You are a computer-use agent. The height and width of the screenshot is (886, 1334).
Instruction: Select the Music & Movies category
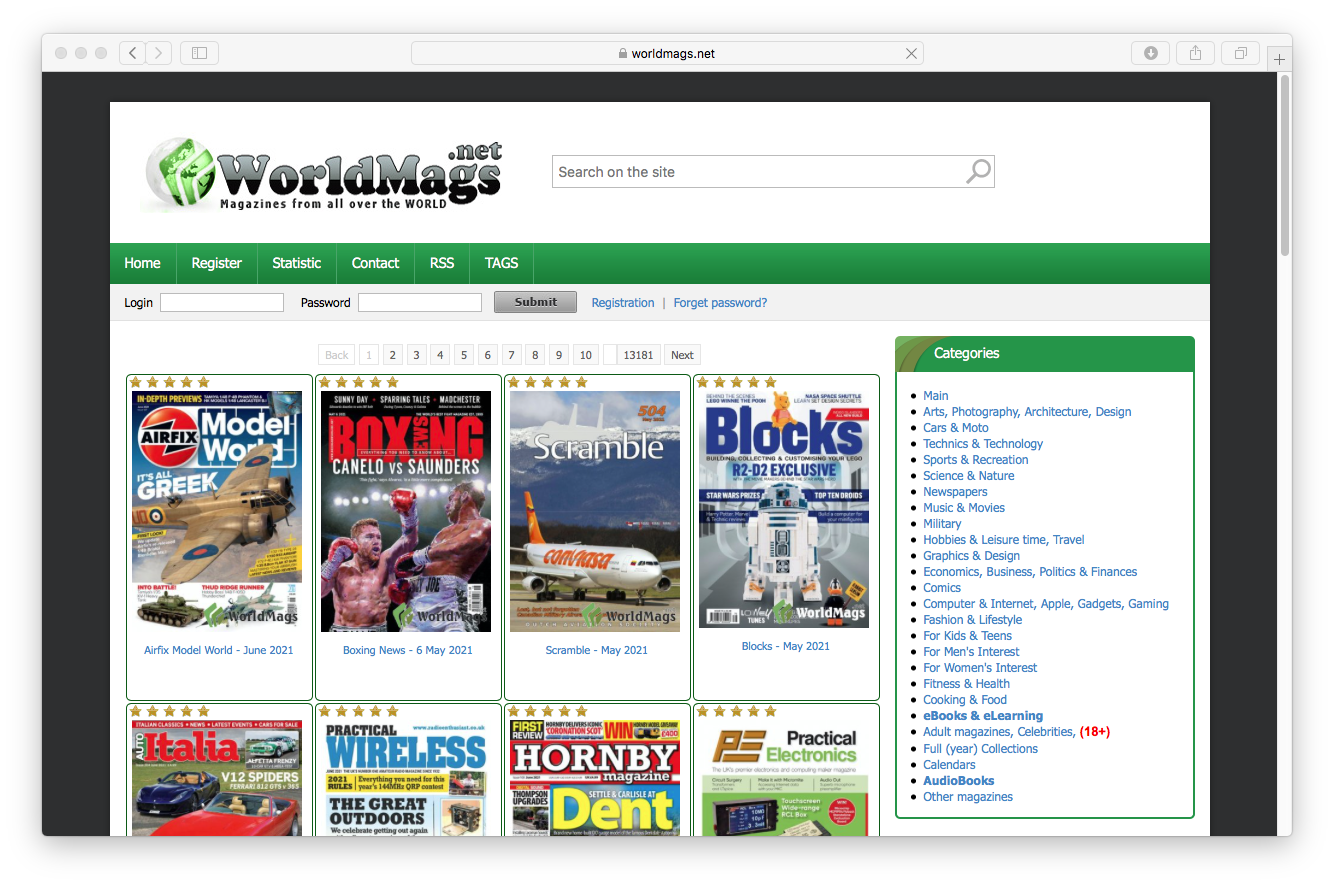click(966, 508)
